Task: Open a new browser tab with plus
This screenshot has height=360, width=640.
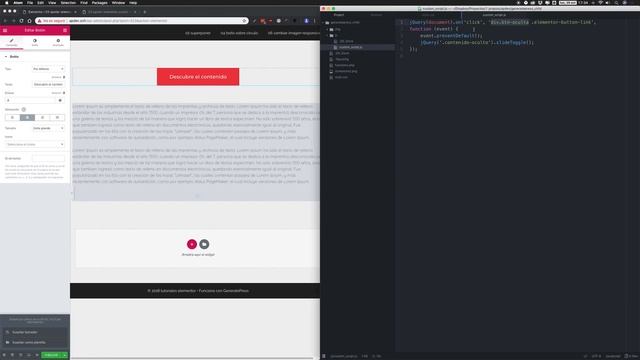Action: [144, 12]
